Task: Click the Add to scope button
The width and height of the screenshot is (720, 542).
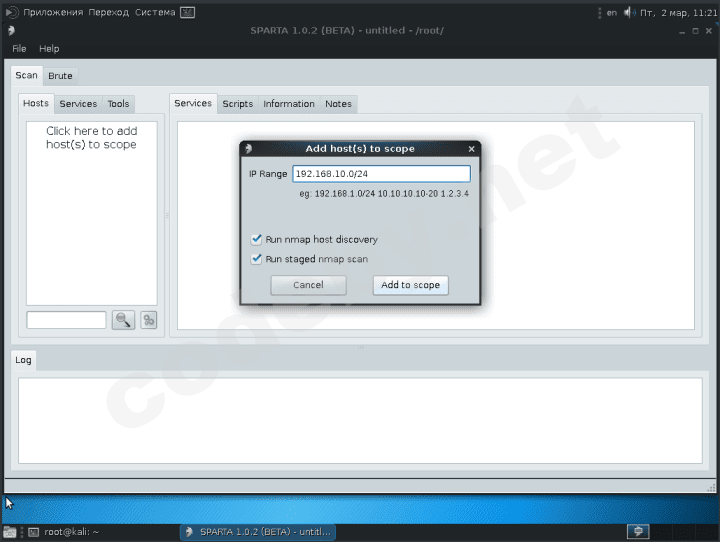Action: click(x=411, y=285)
